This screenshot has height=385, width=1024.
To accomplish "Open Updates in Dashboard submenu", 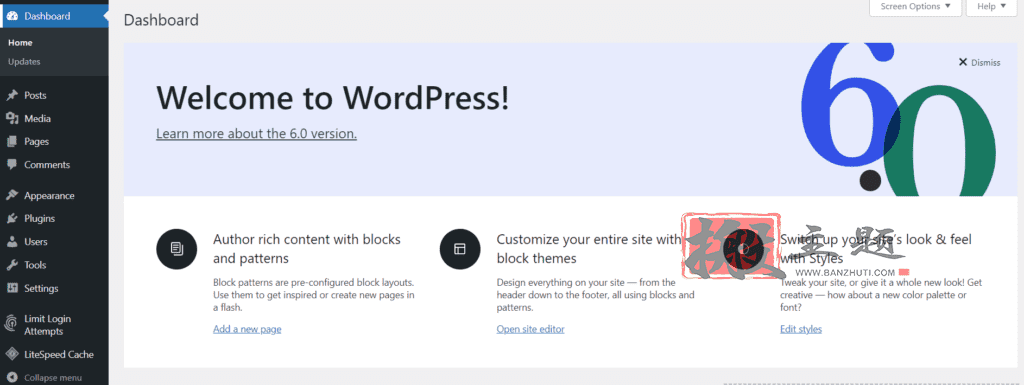I will pyautogui.click(x=24, y=61).
